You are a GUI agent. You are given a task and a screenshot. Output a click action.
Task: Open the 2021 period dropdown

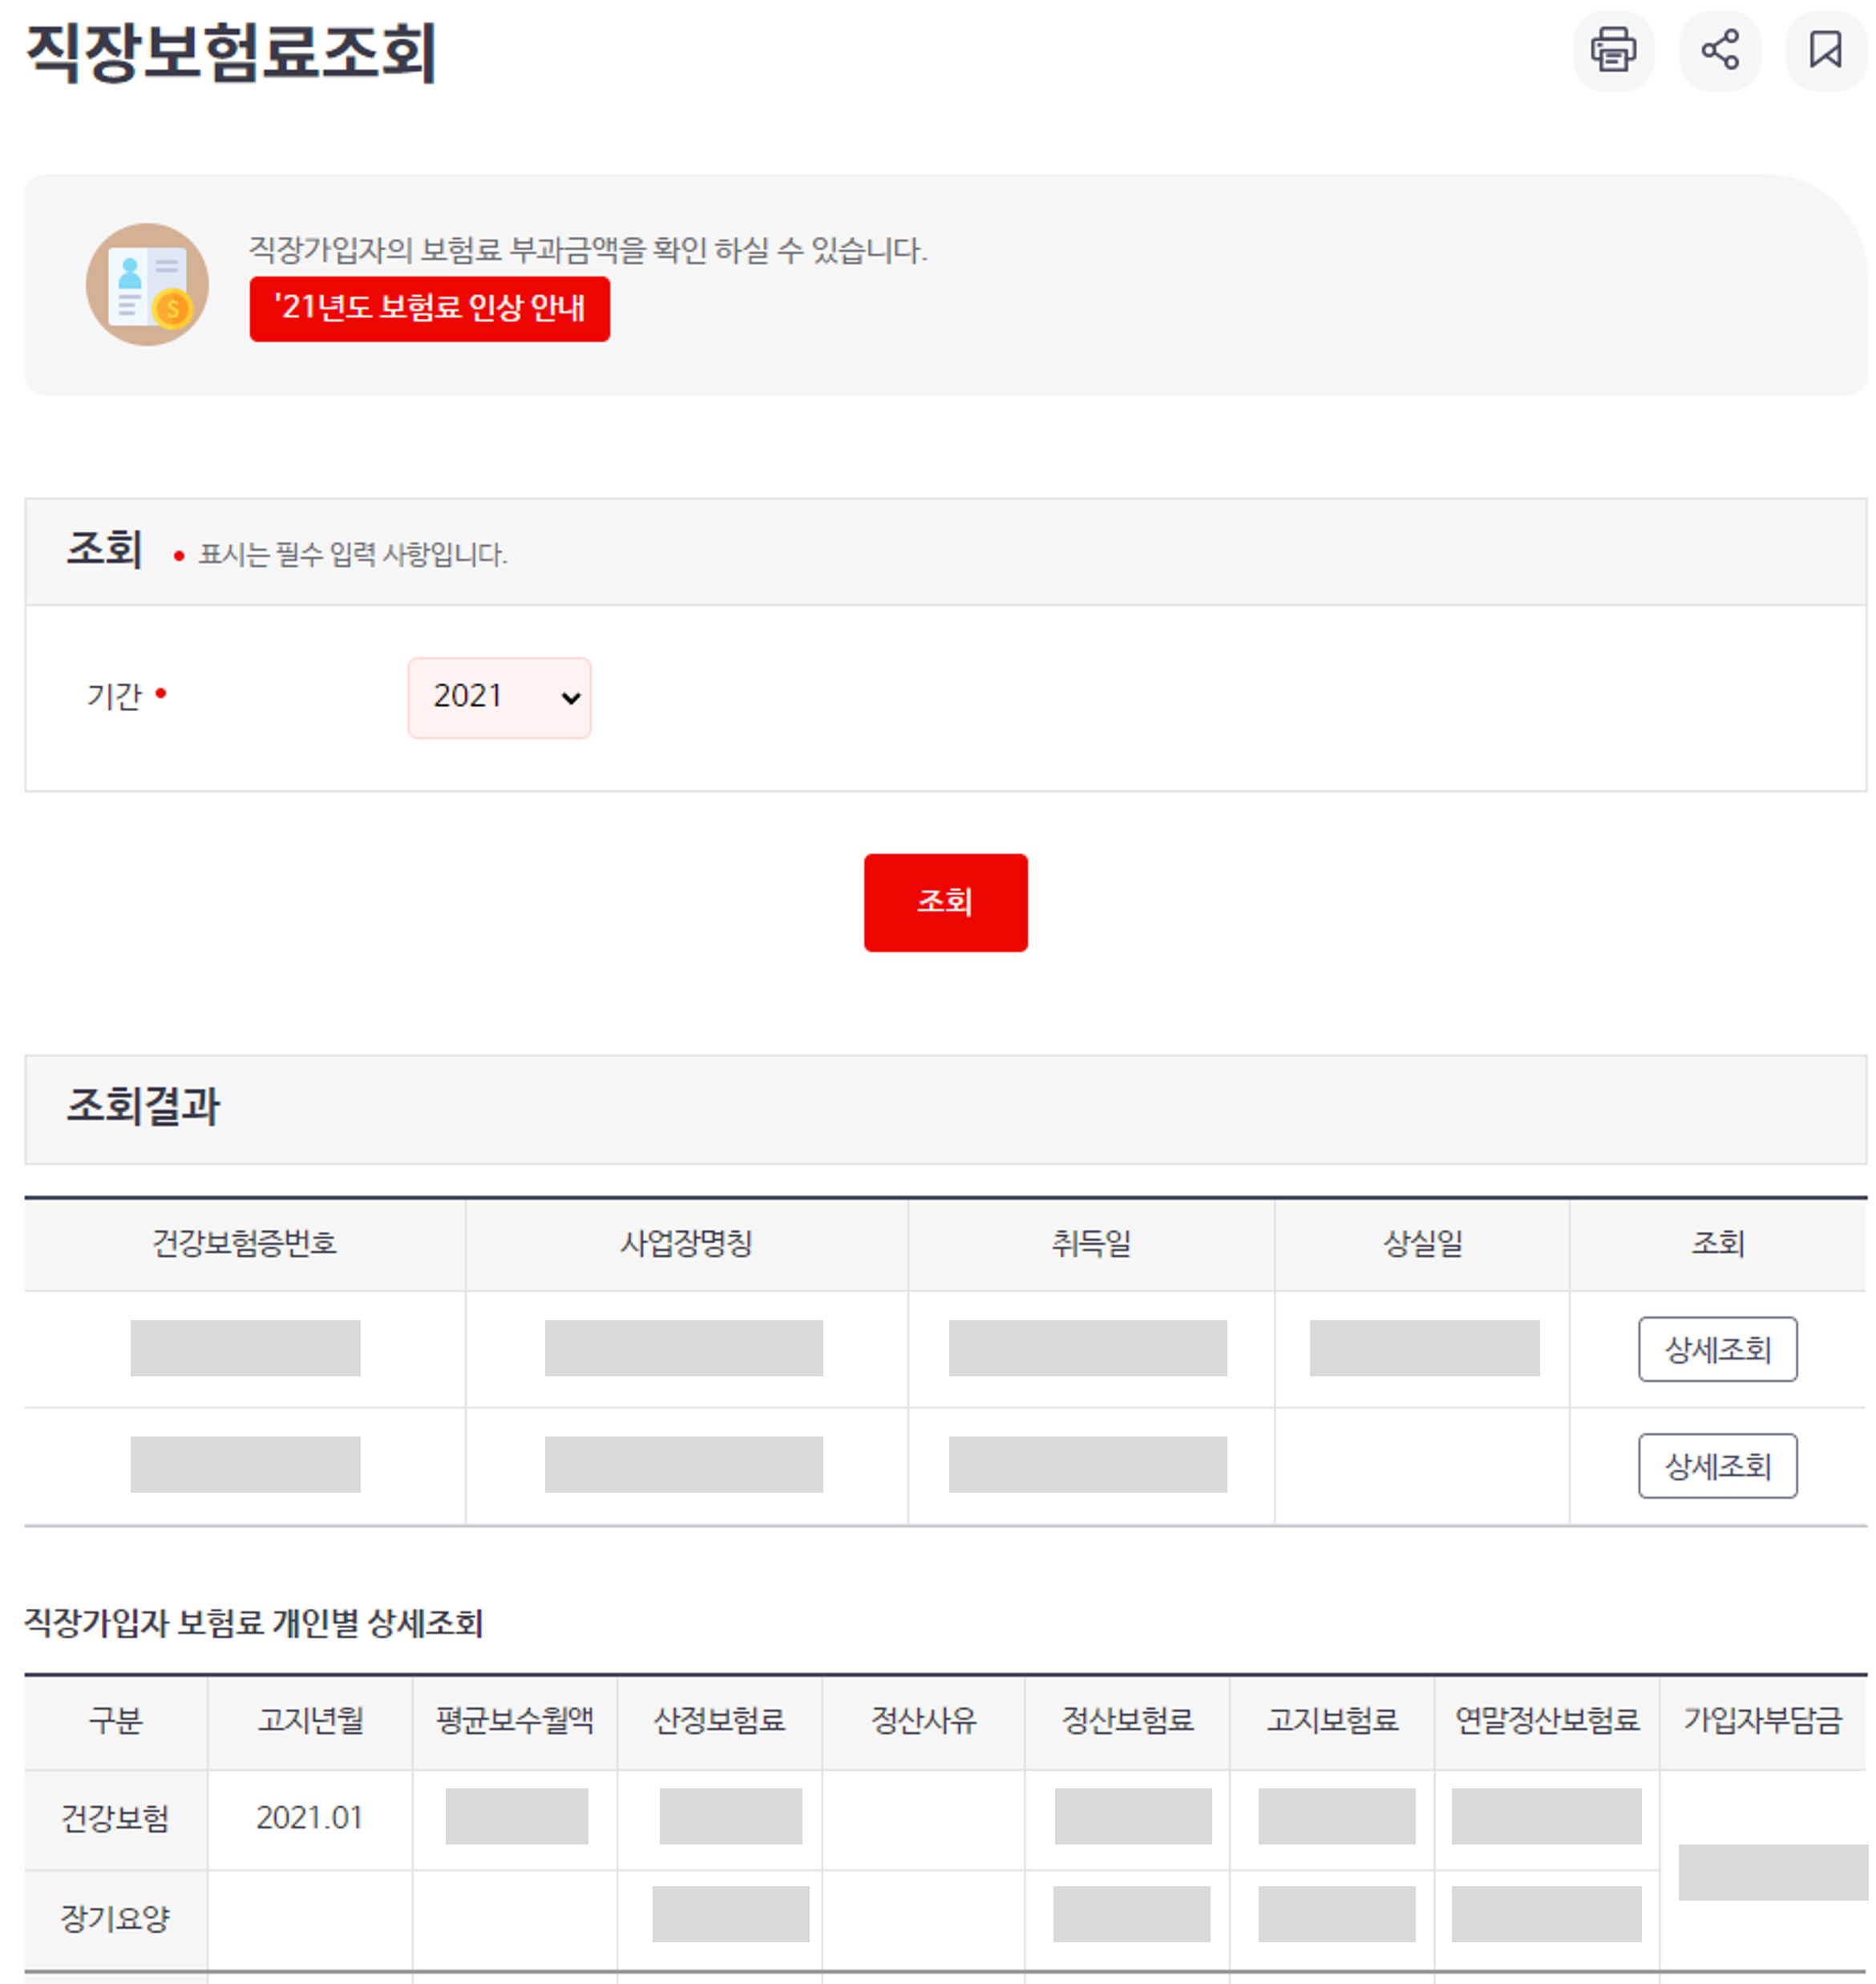[499, 697]
